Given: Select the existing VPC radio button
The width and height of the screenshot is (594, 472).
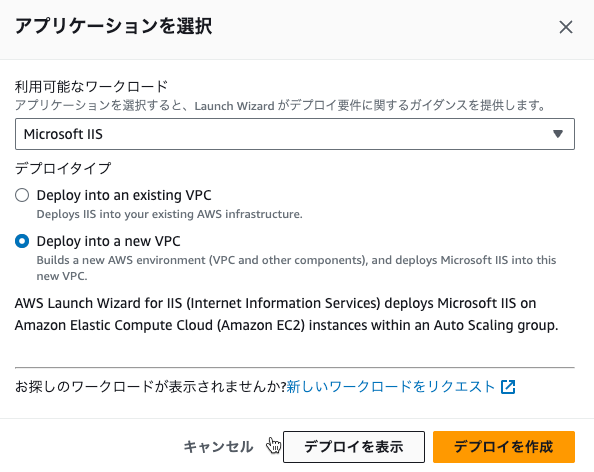Looking at the screenshot, I should point(22,195).
